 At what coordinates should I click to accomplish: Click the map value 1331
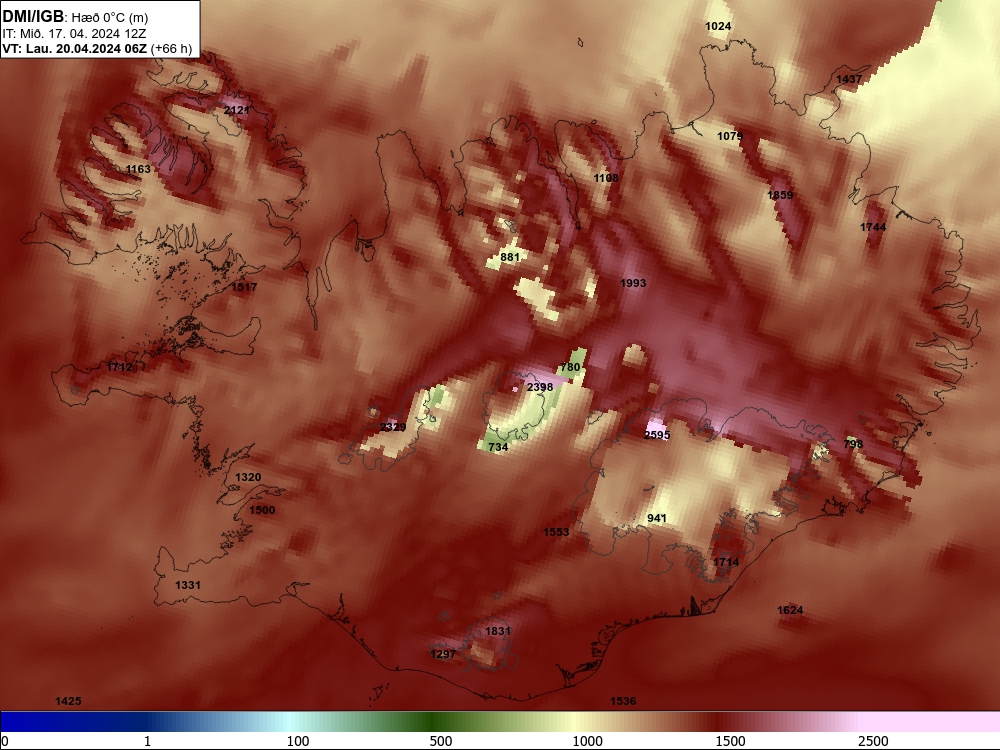(x=188, y=585)
